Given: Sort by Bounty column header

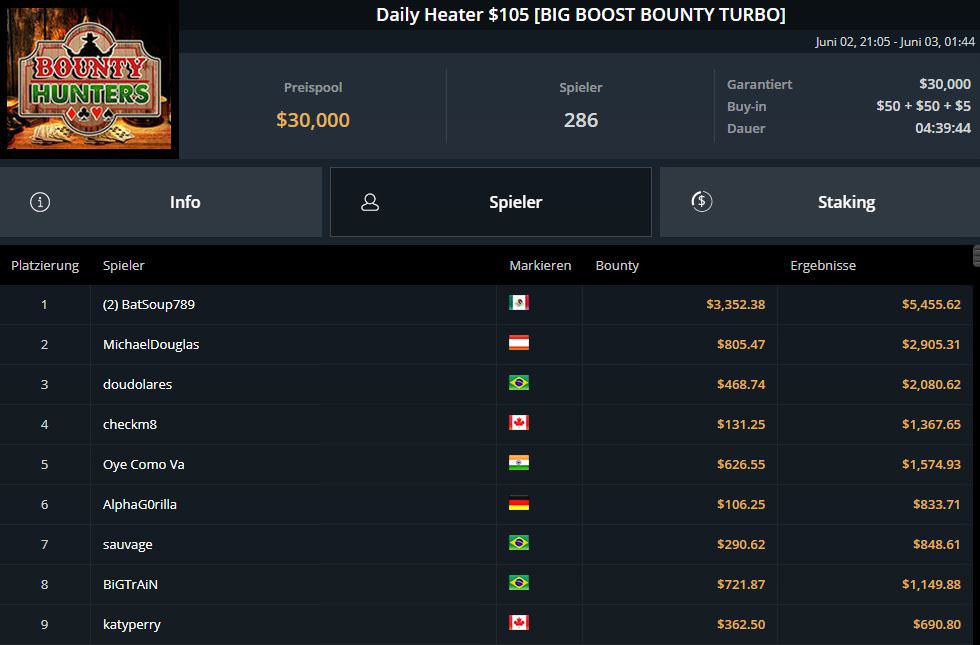Looking at the screenshot, I should tap(617, 266).
